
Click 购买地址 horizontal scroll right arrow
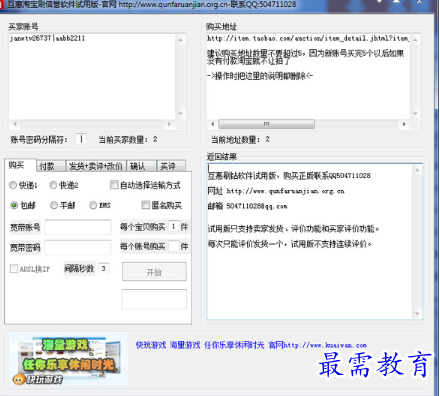point(404,124)
